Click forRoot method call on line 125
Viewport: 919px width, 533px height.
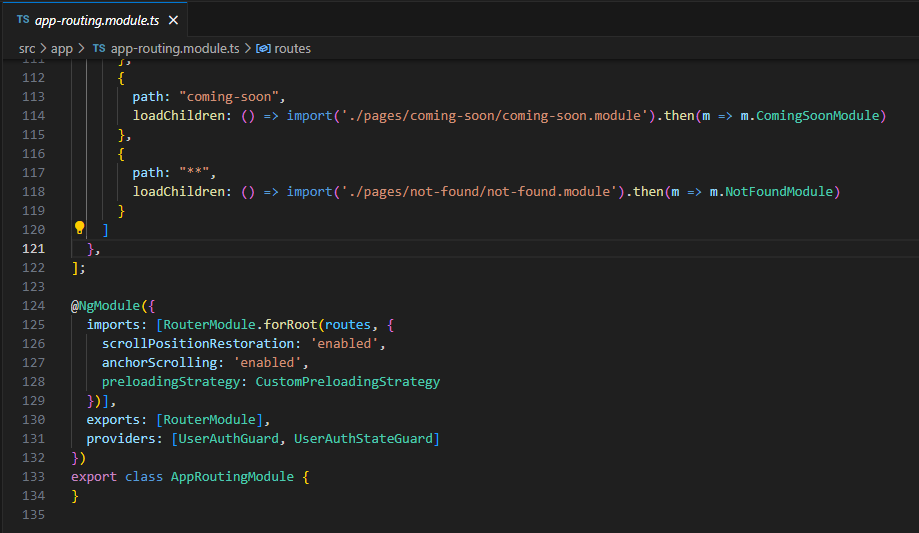pos(290,325)
